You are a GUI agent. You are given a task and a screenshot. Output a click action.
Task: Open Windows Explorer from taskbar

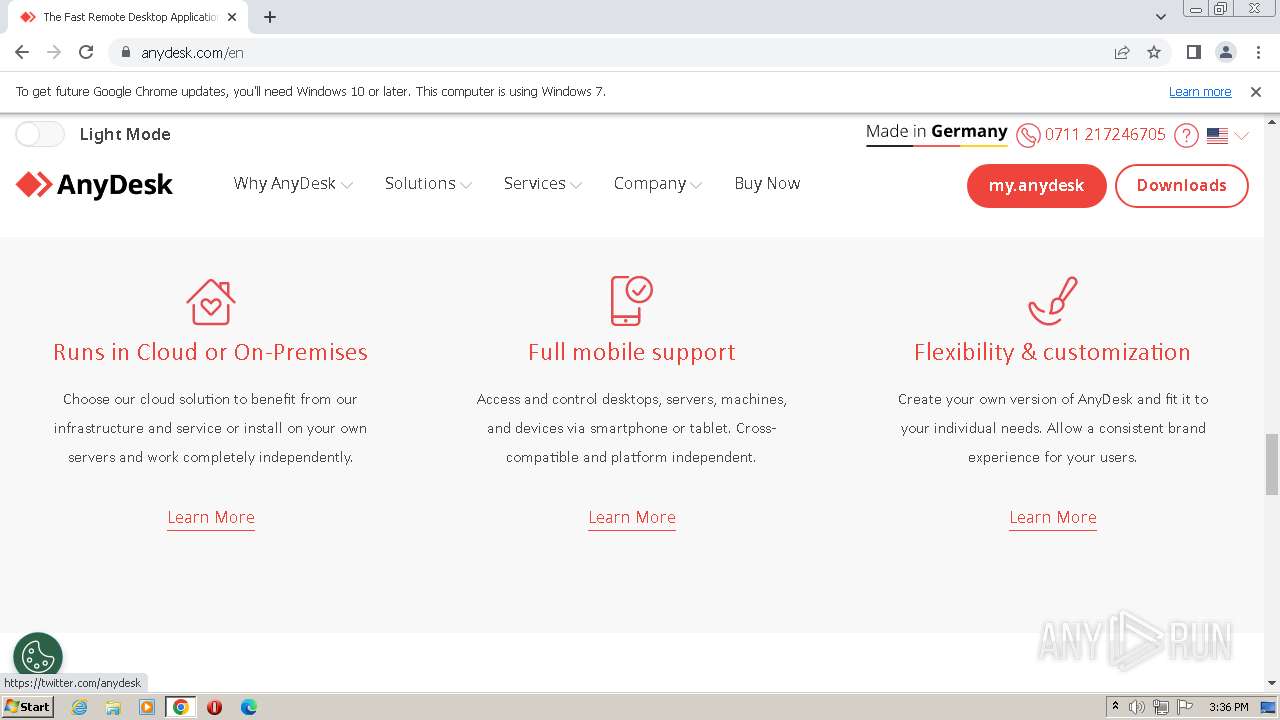click(113, 707)
